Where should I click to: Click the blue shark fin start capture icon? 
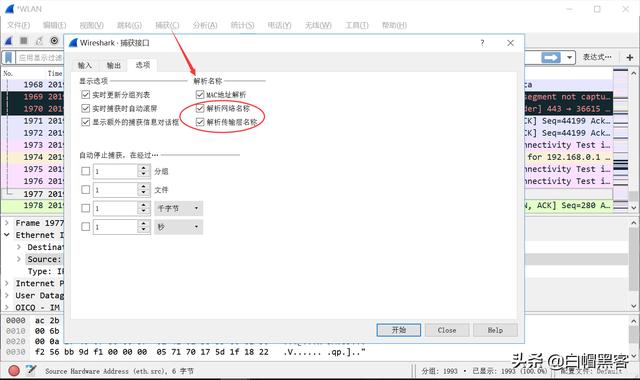click(9, 40)
